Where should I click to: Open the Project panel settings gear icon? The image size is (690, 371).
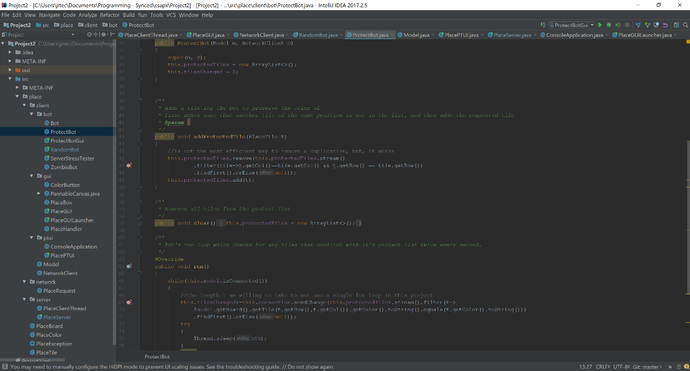coord(104,34)
